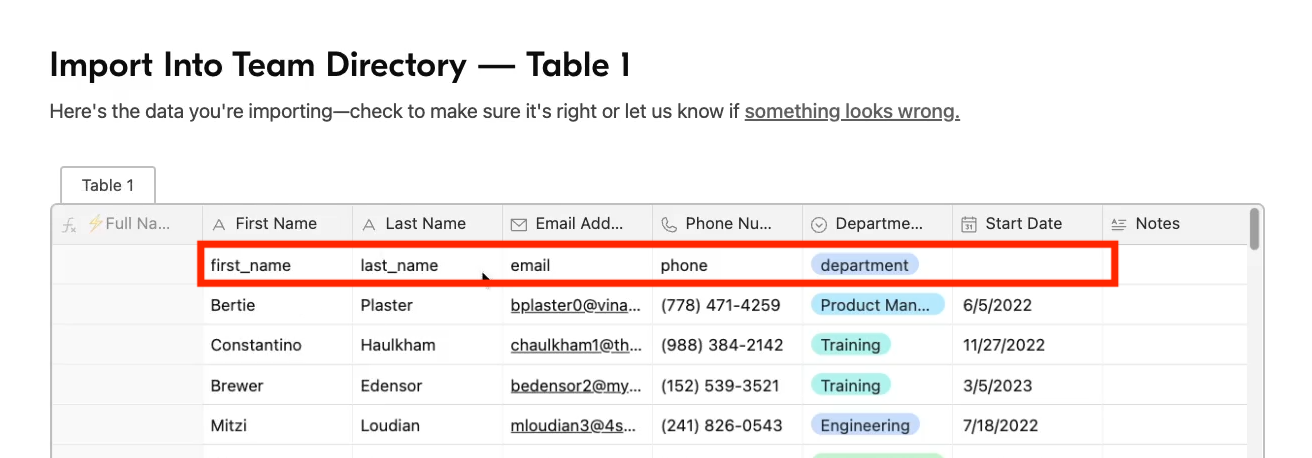The width and height of the screenshot is (1312, 458).
Task: Click start date 3/5/2023
Action: [x=996, y=385]
